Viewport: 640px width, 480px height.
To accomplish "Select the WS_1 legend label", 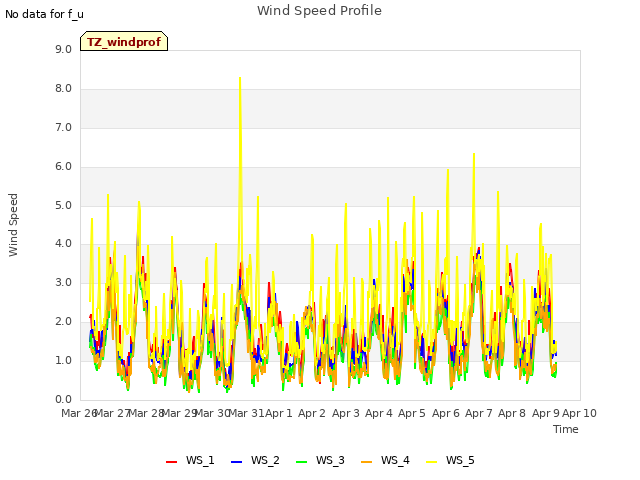I will 200,460.
